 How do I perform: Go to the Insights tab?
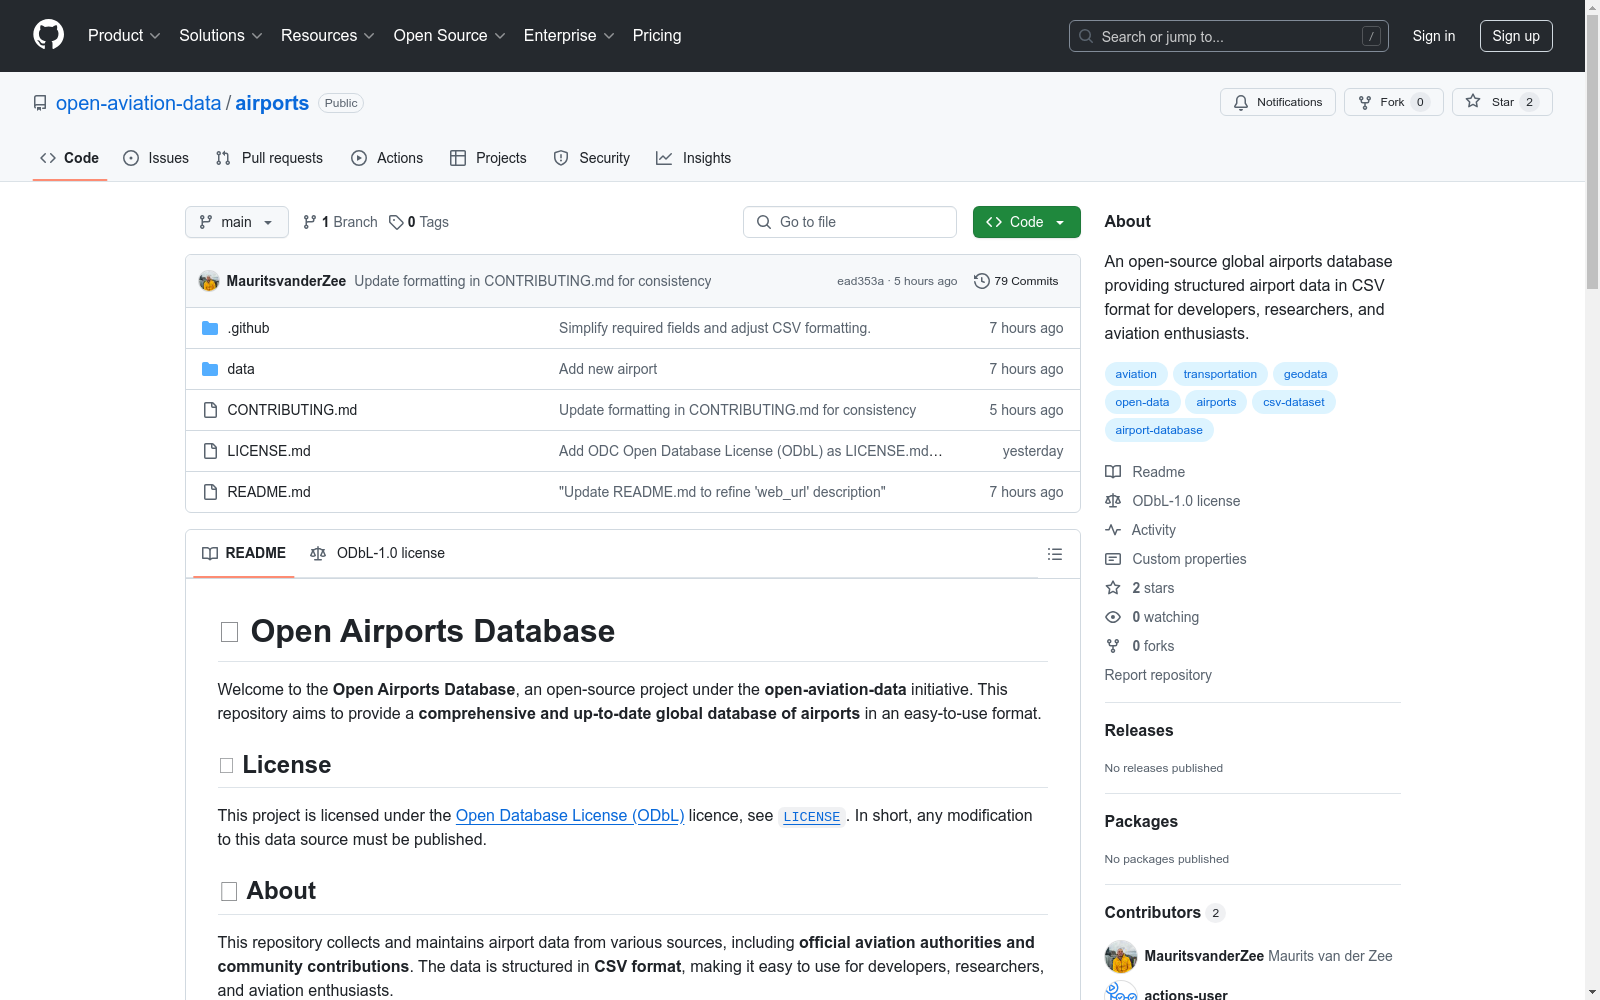tap(694, 158)
